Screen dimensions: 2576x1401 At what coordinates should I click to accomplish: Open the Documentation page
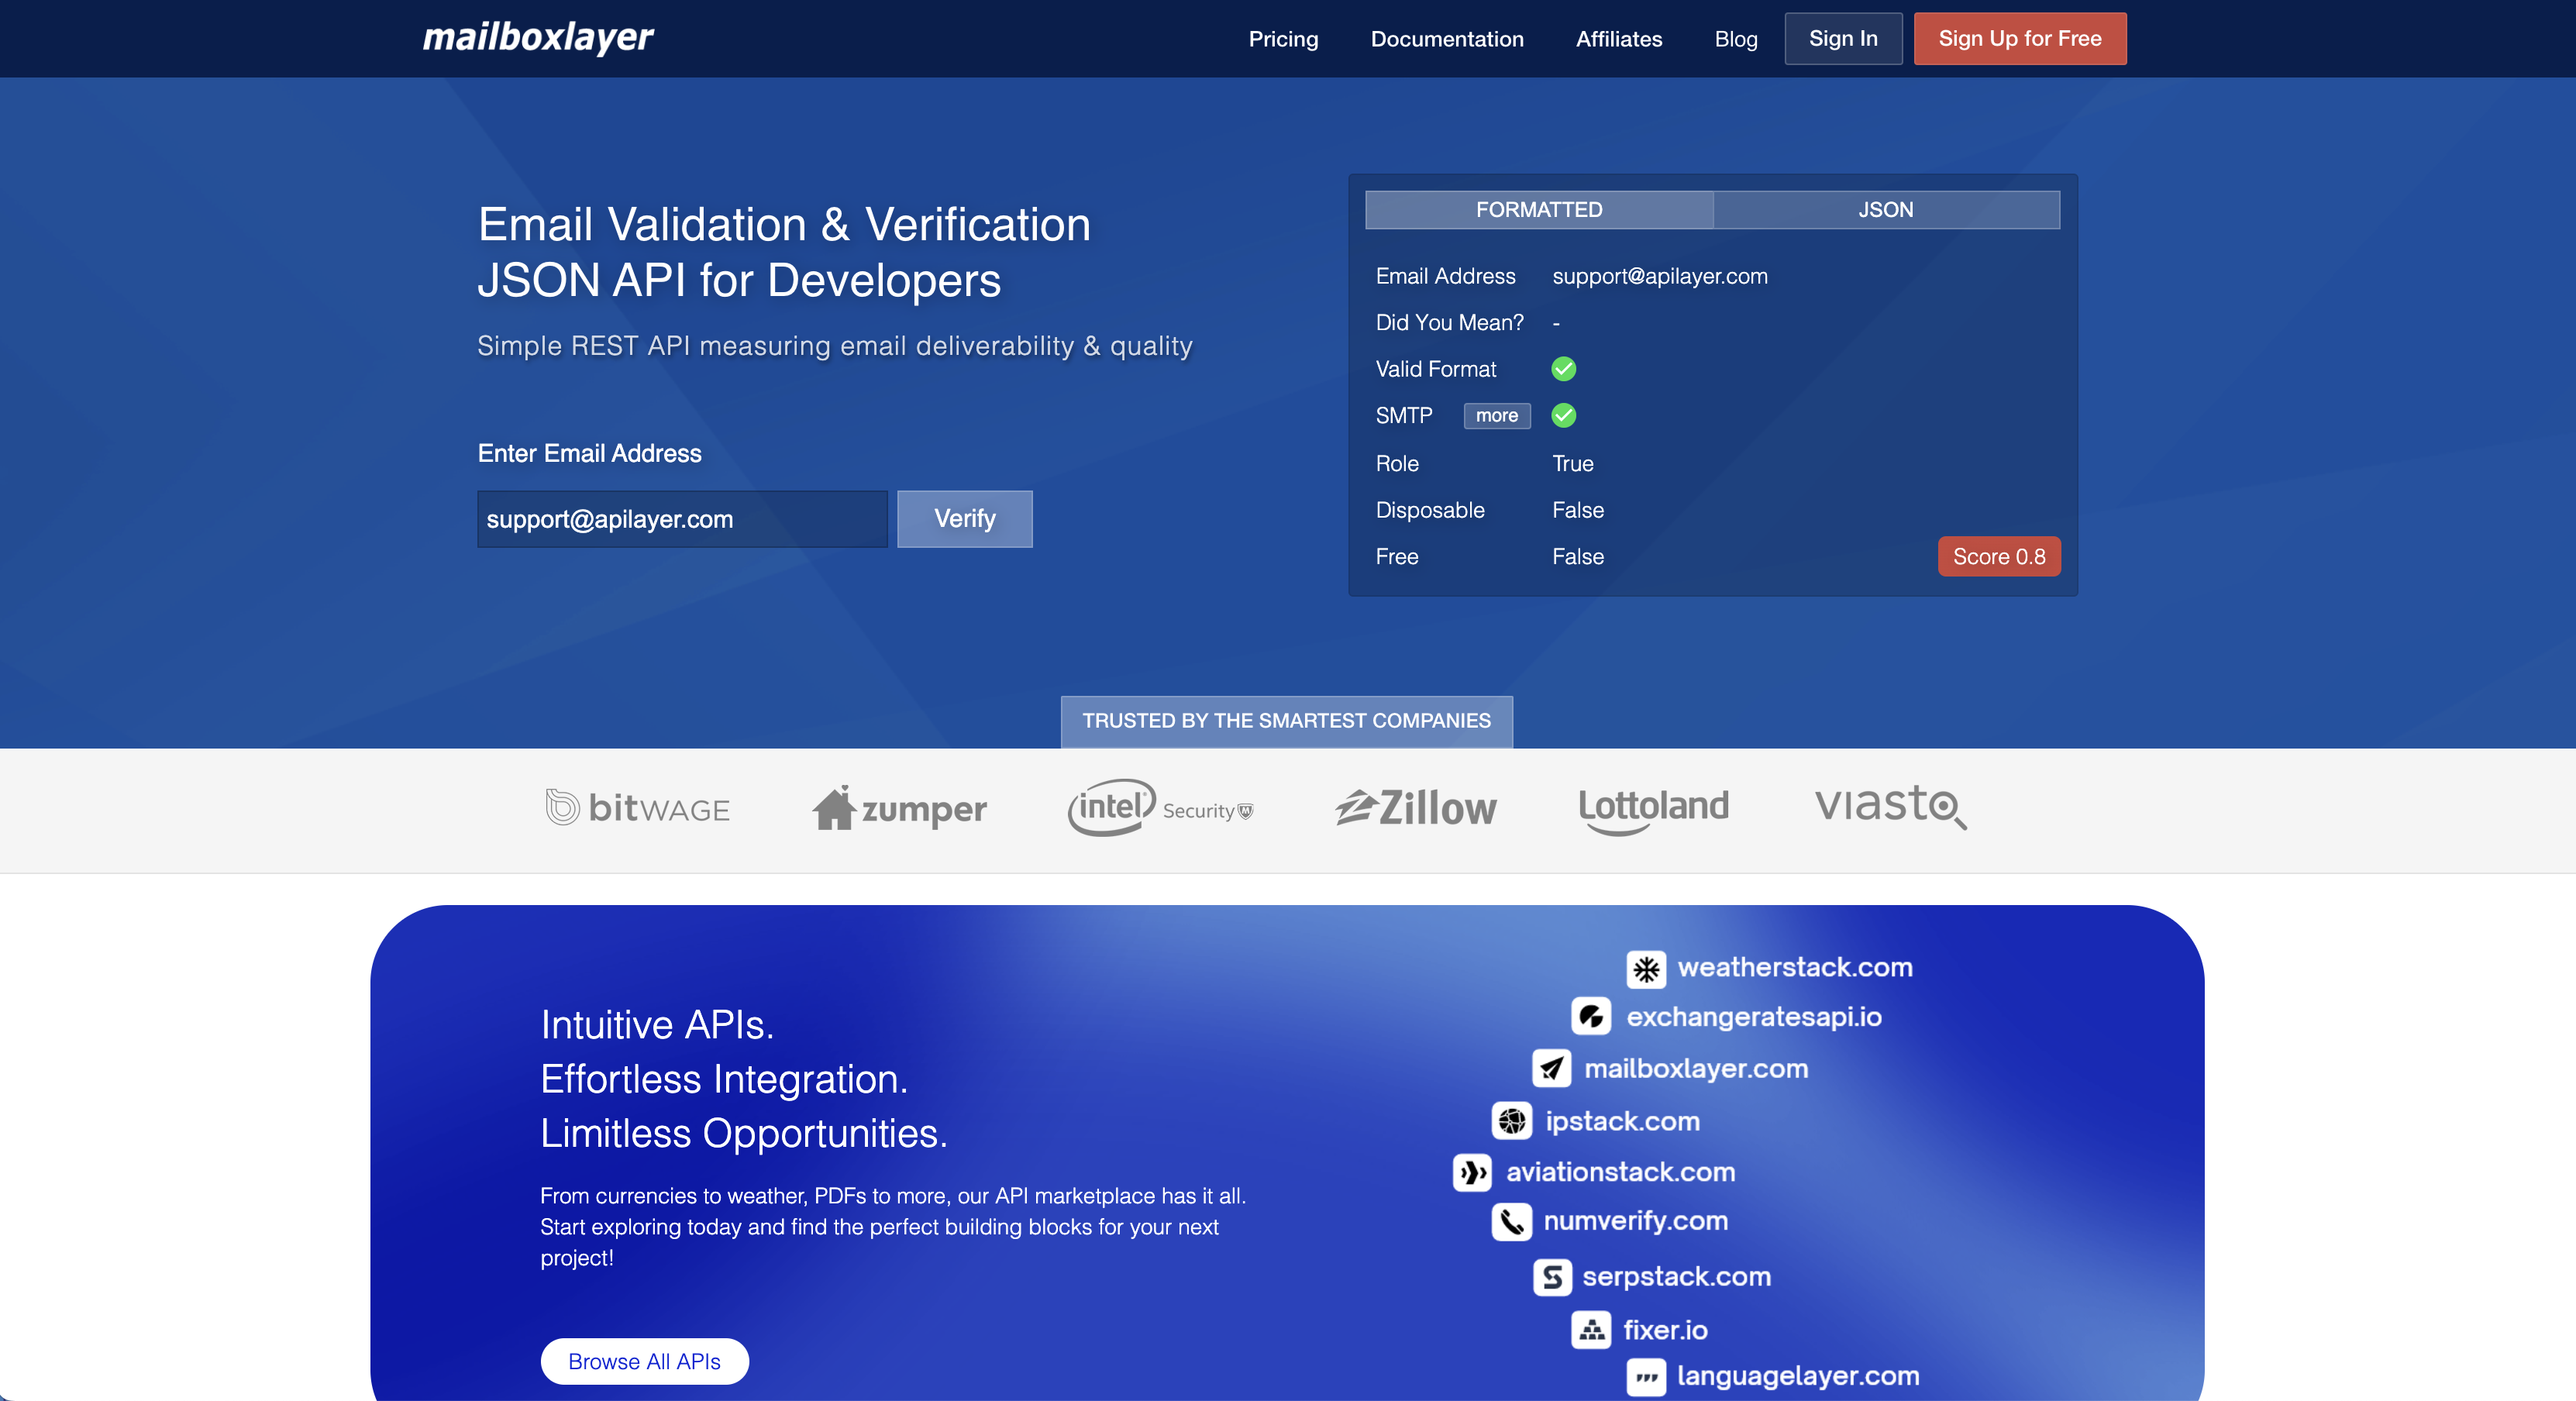pyautogui.click(x=1447, y=39)
